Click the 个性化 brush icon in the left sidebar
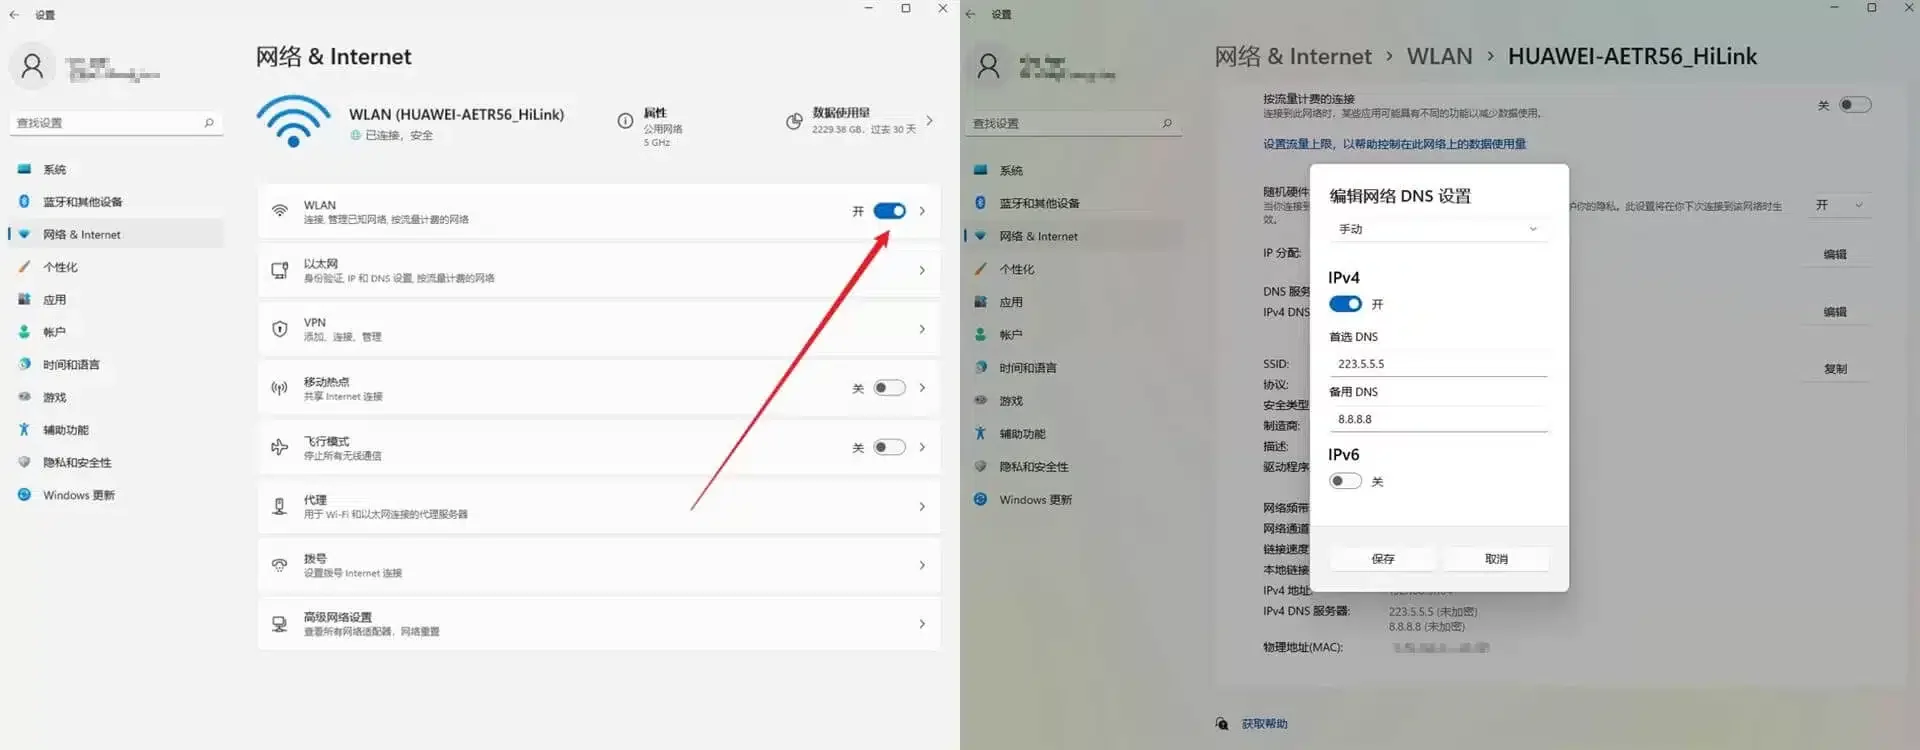1920x750 pixels. click(x=24, y=267)
